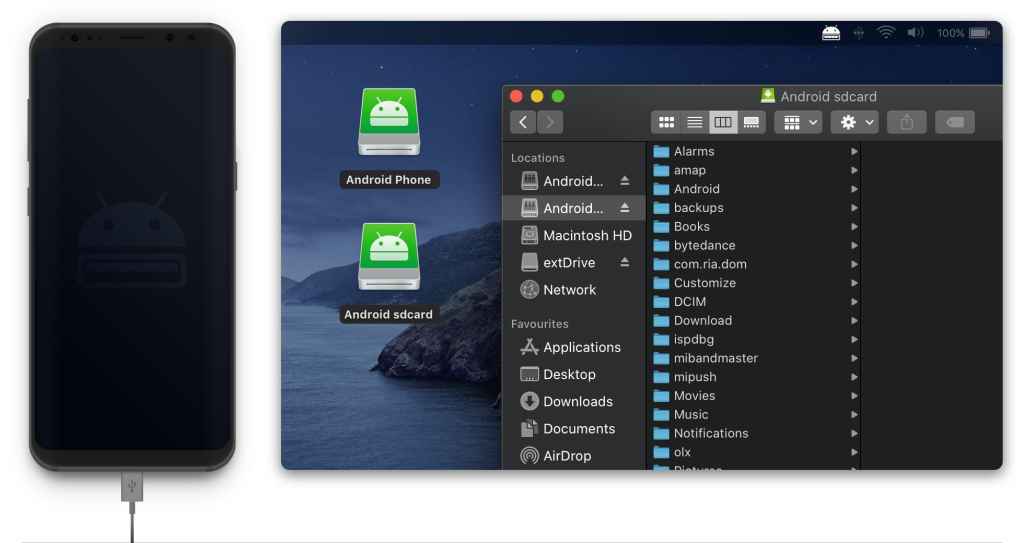Go back using the Finder back arrow
The width and height of the screenshot is (1024, 543).
coord(524,122)
